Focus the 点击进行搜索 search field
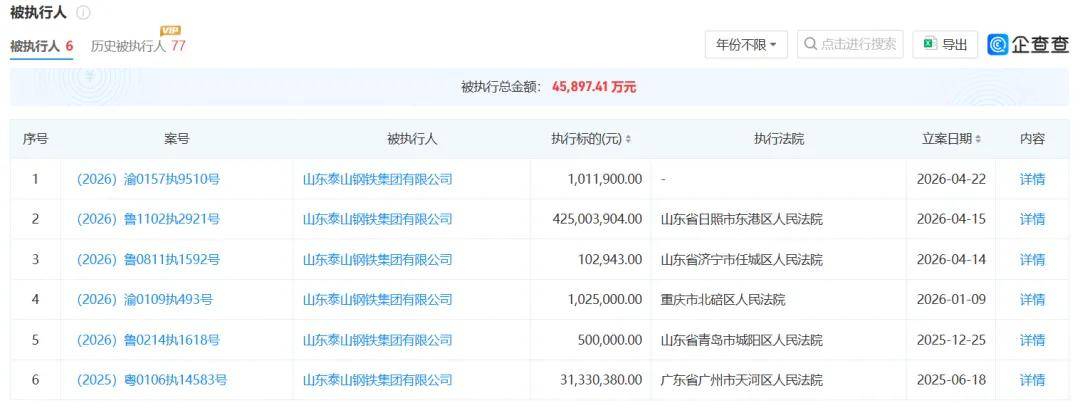 pyautogui.click(x=851, y=44)
